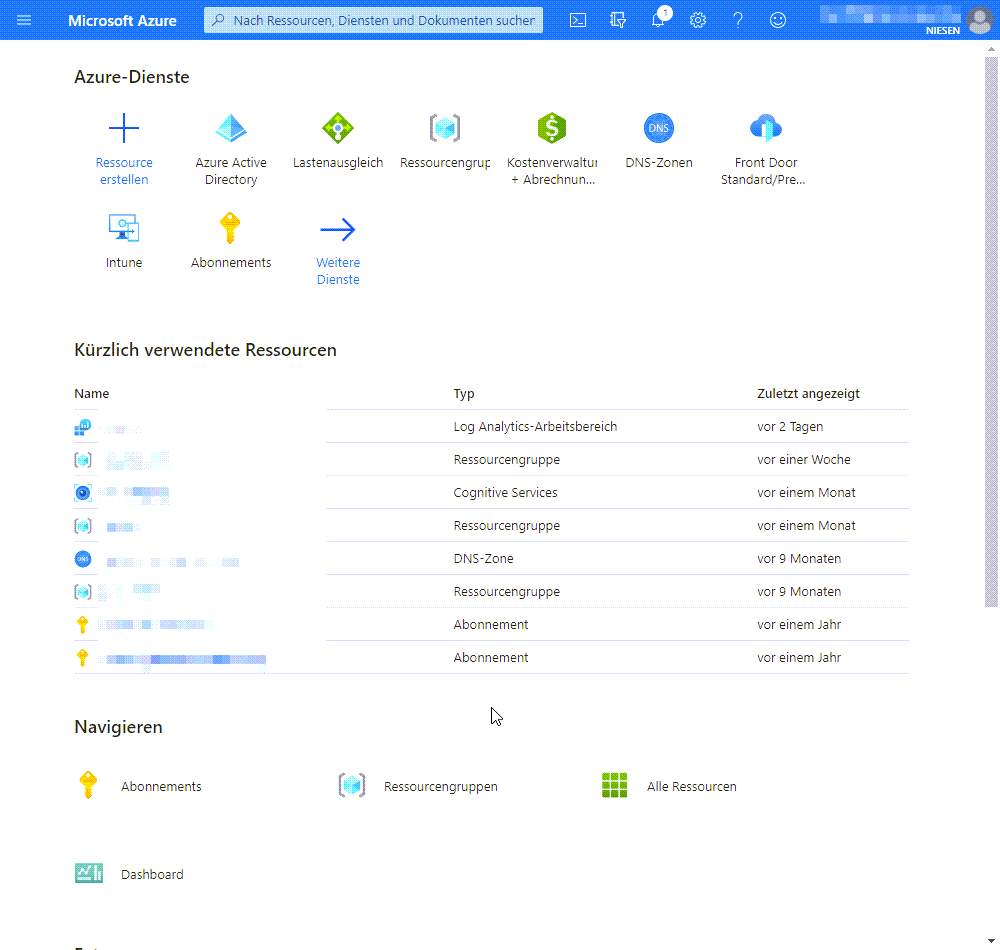Click 'DNS-Zone' type cell
The height and width of the screenshot is (950, 1000).
(483, 559)
